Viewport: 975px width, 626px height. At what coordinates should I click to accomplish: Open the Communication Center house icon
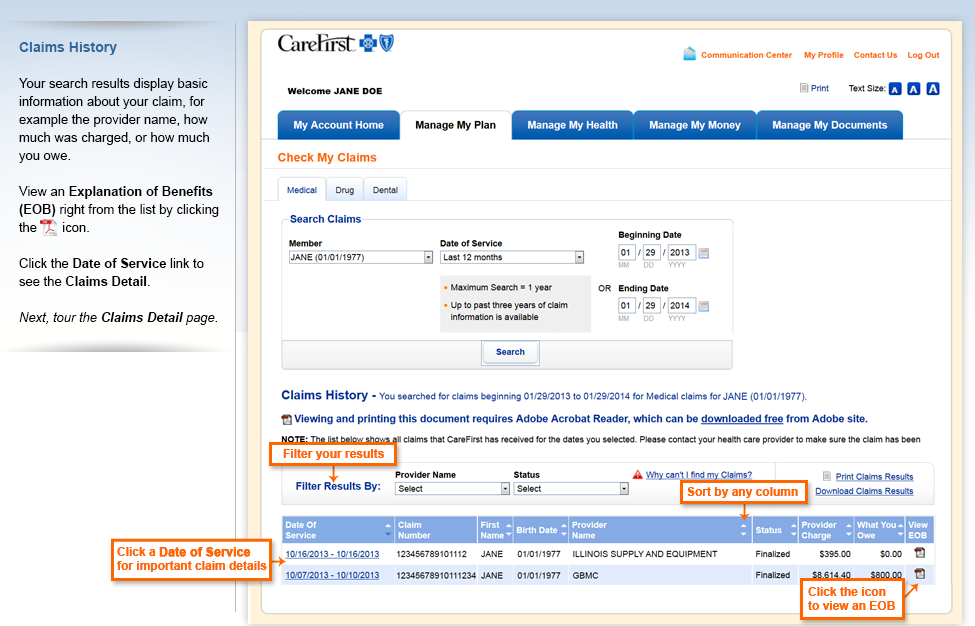click(x=689, y=54)
